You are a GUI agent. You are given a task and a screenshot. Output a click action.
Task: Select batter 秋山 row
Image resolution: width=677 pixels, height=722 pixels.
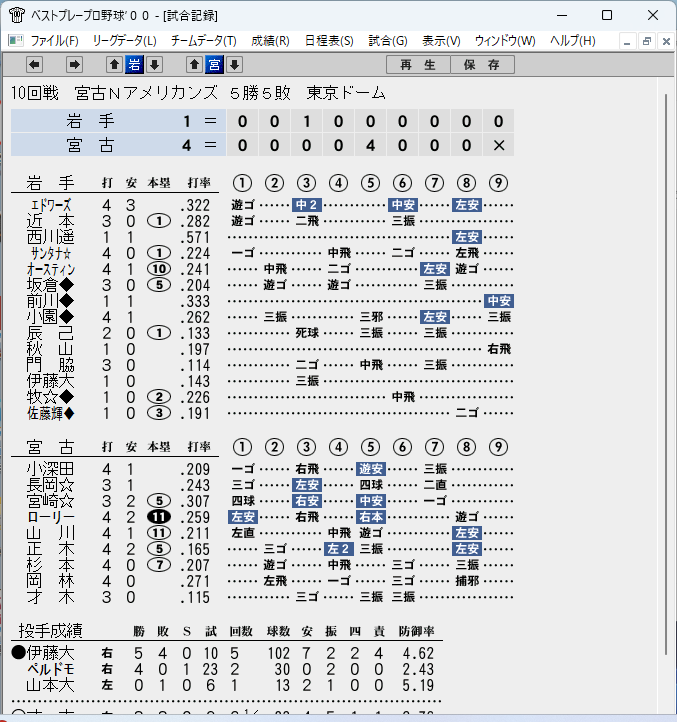[50, 349]
